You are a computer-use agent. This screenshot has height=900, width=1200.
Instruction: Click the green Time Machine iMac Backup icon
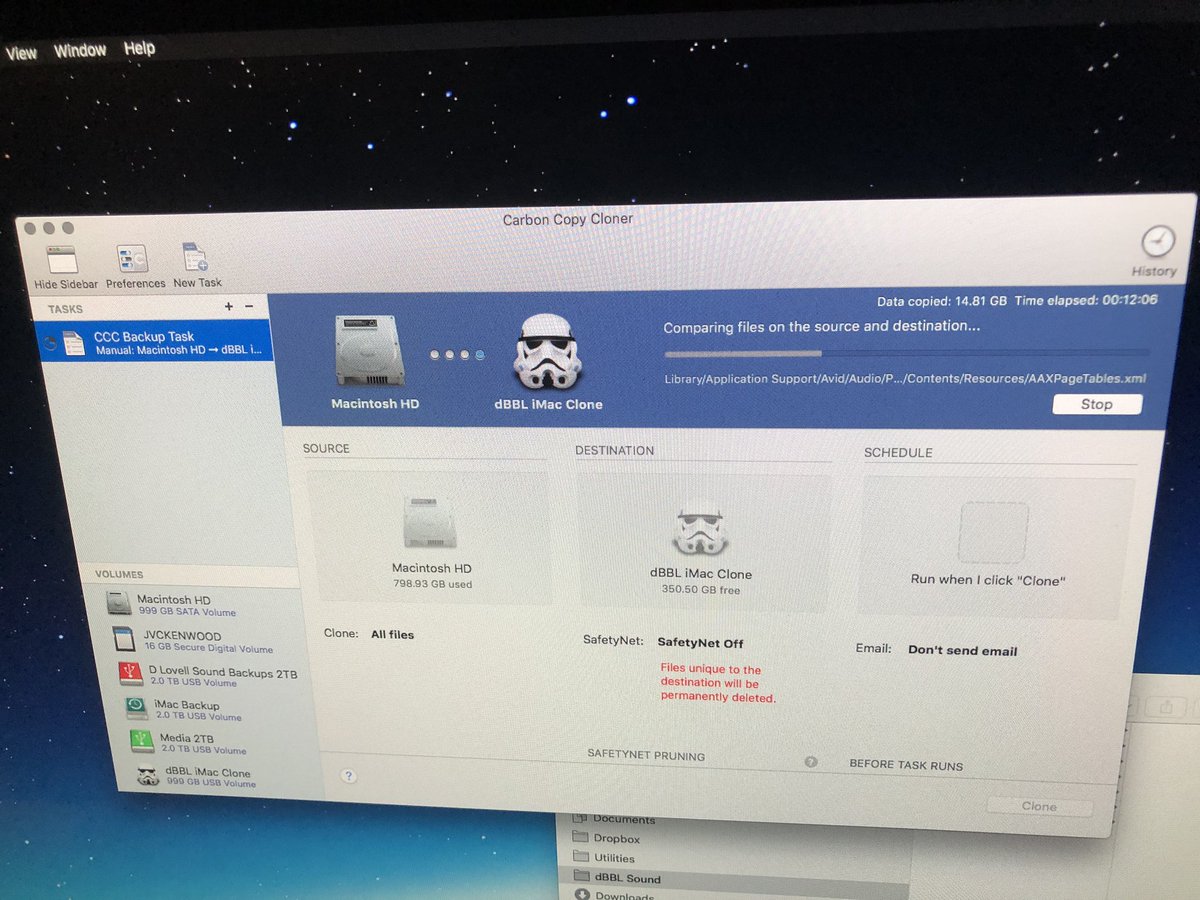click(137, 708)
